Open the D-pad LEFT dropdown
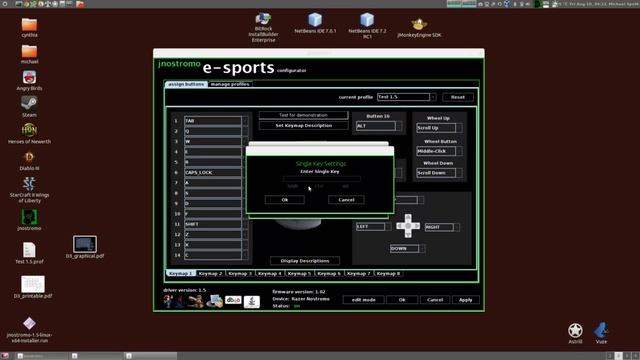Image resolution: width=640 pixels, height=360 pixels. click(x=388, y=227)
